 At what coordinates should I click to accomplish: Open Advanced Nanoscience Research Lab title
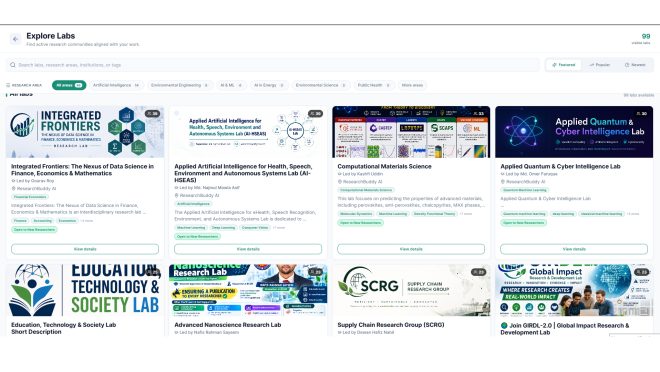coord(228,325)
